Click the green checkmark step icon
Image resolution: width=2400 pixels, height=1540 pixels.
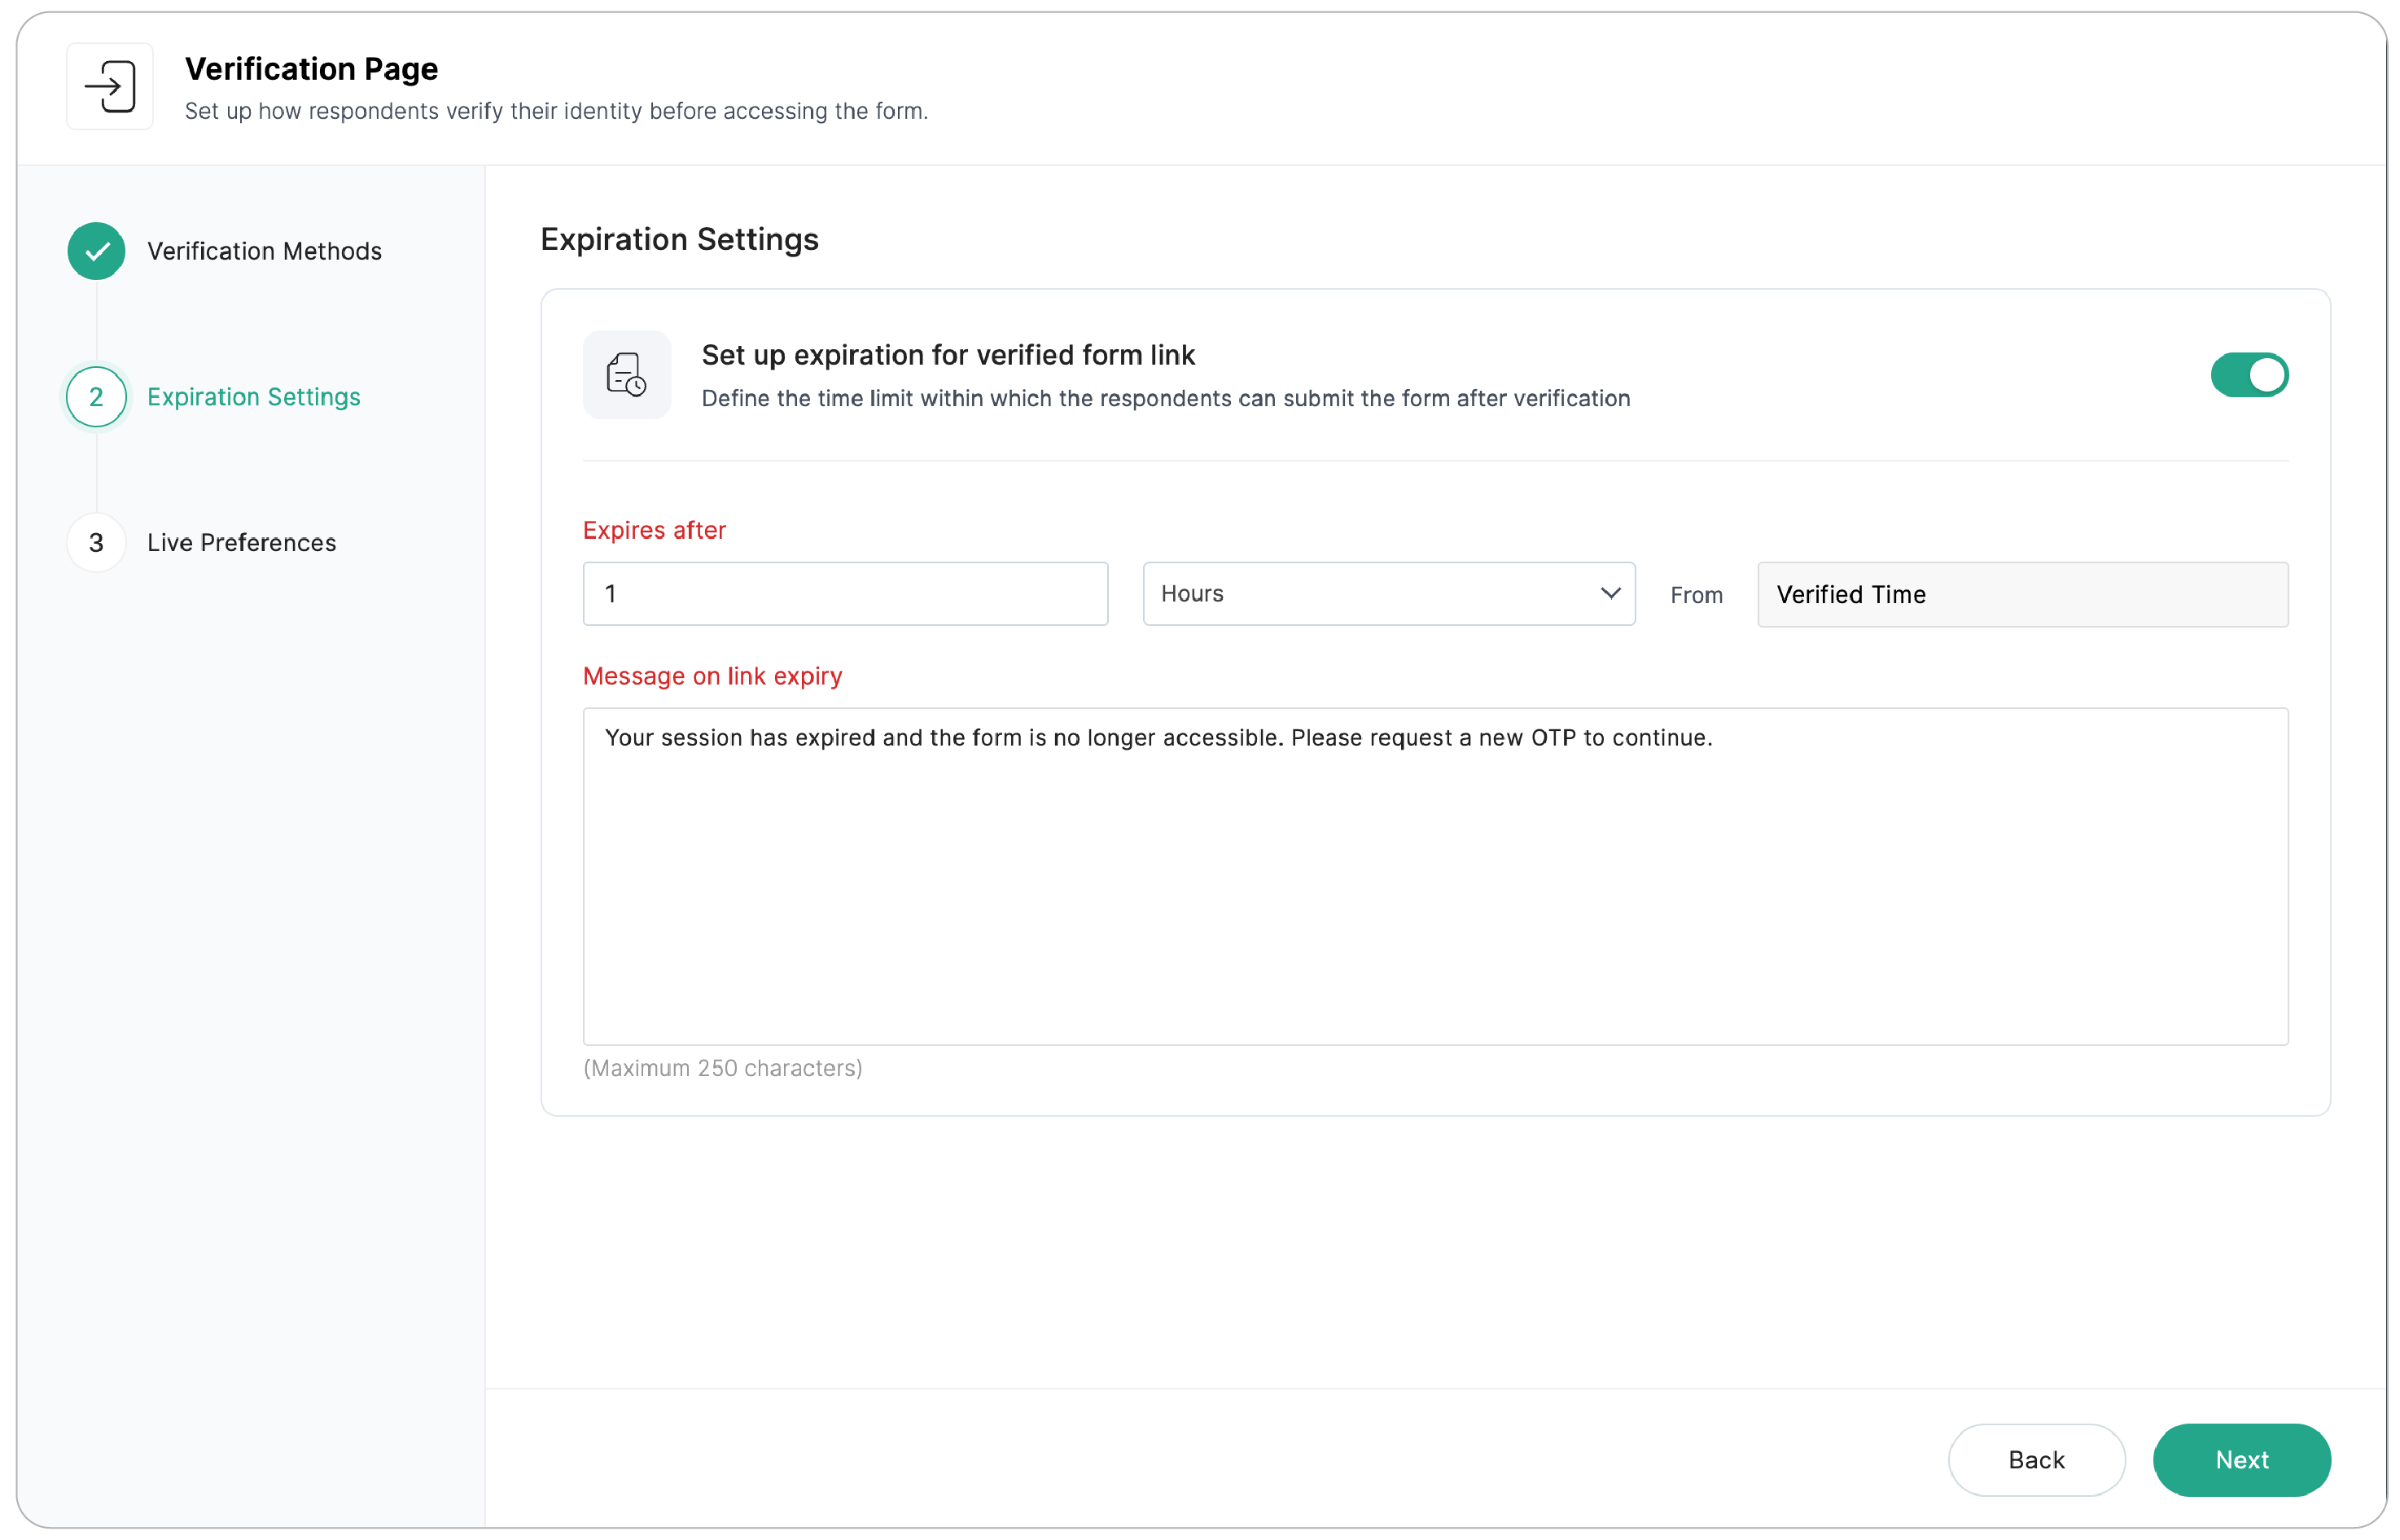[96, 251]
